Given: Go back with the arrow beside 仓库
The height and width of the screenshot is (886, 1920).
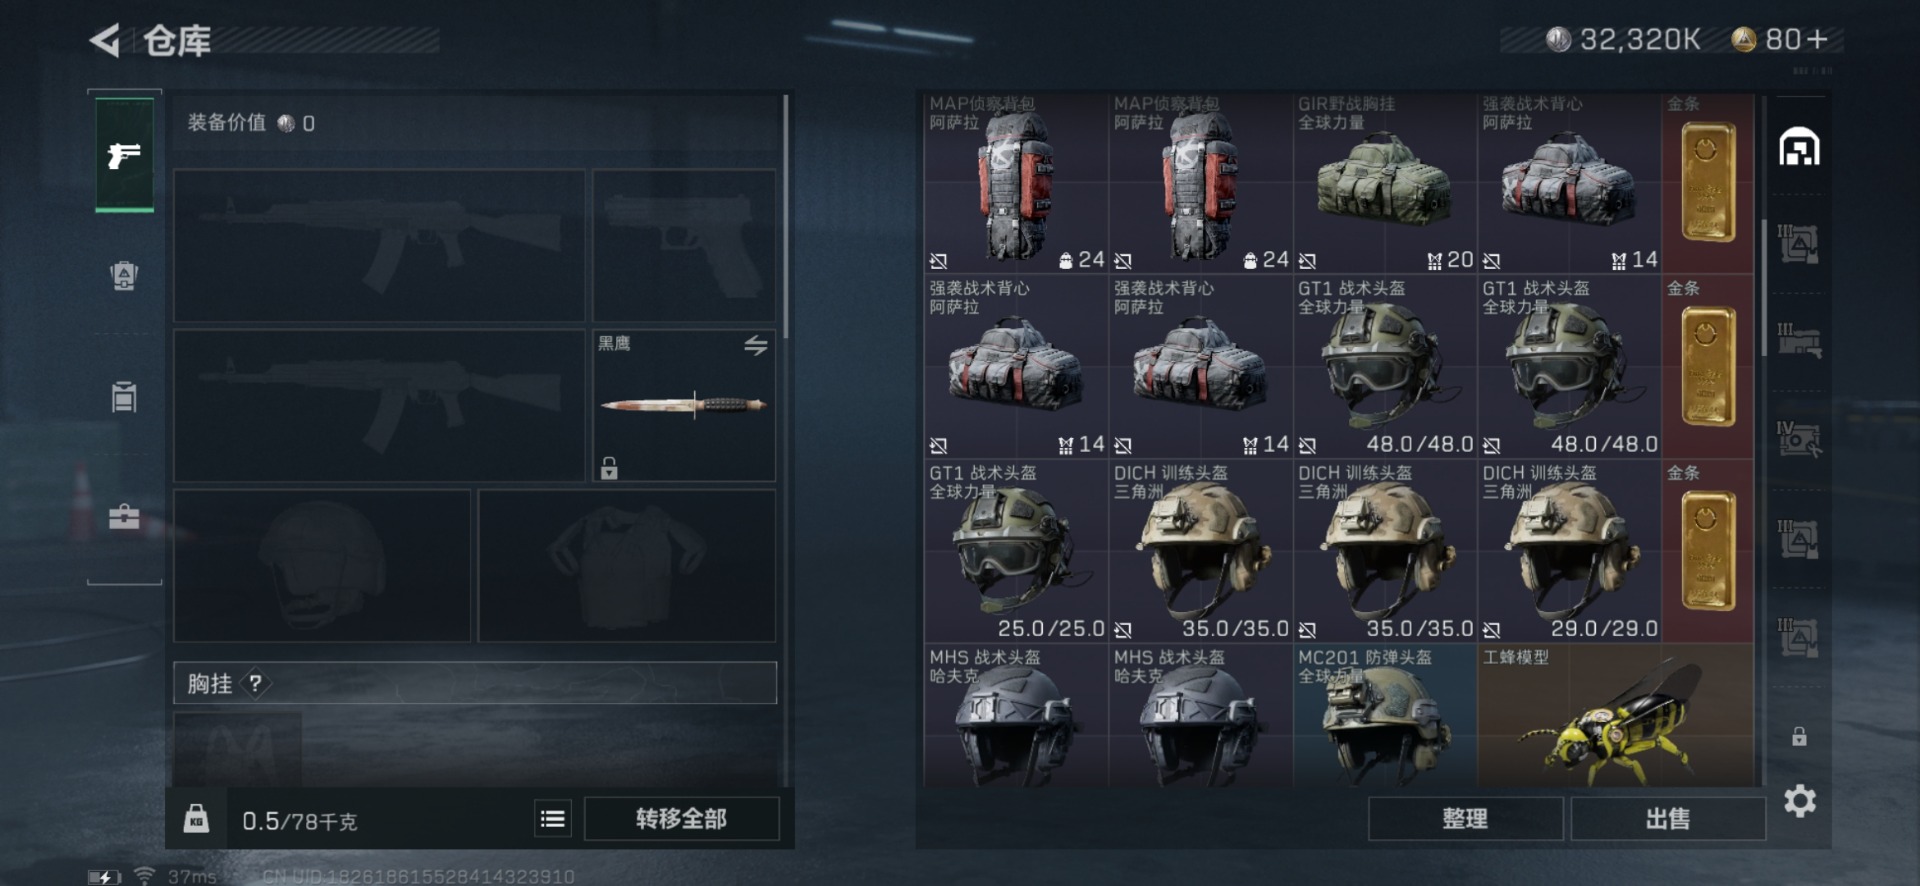Looking at the screenshot, I should (105, 41).
